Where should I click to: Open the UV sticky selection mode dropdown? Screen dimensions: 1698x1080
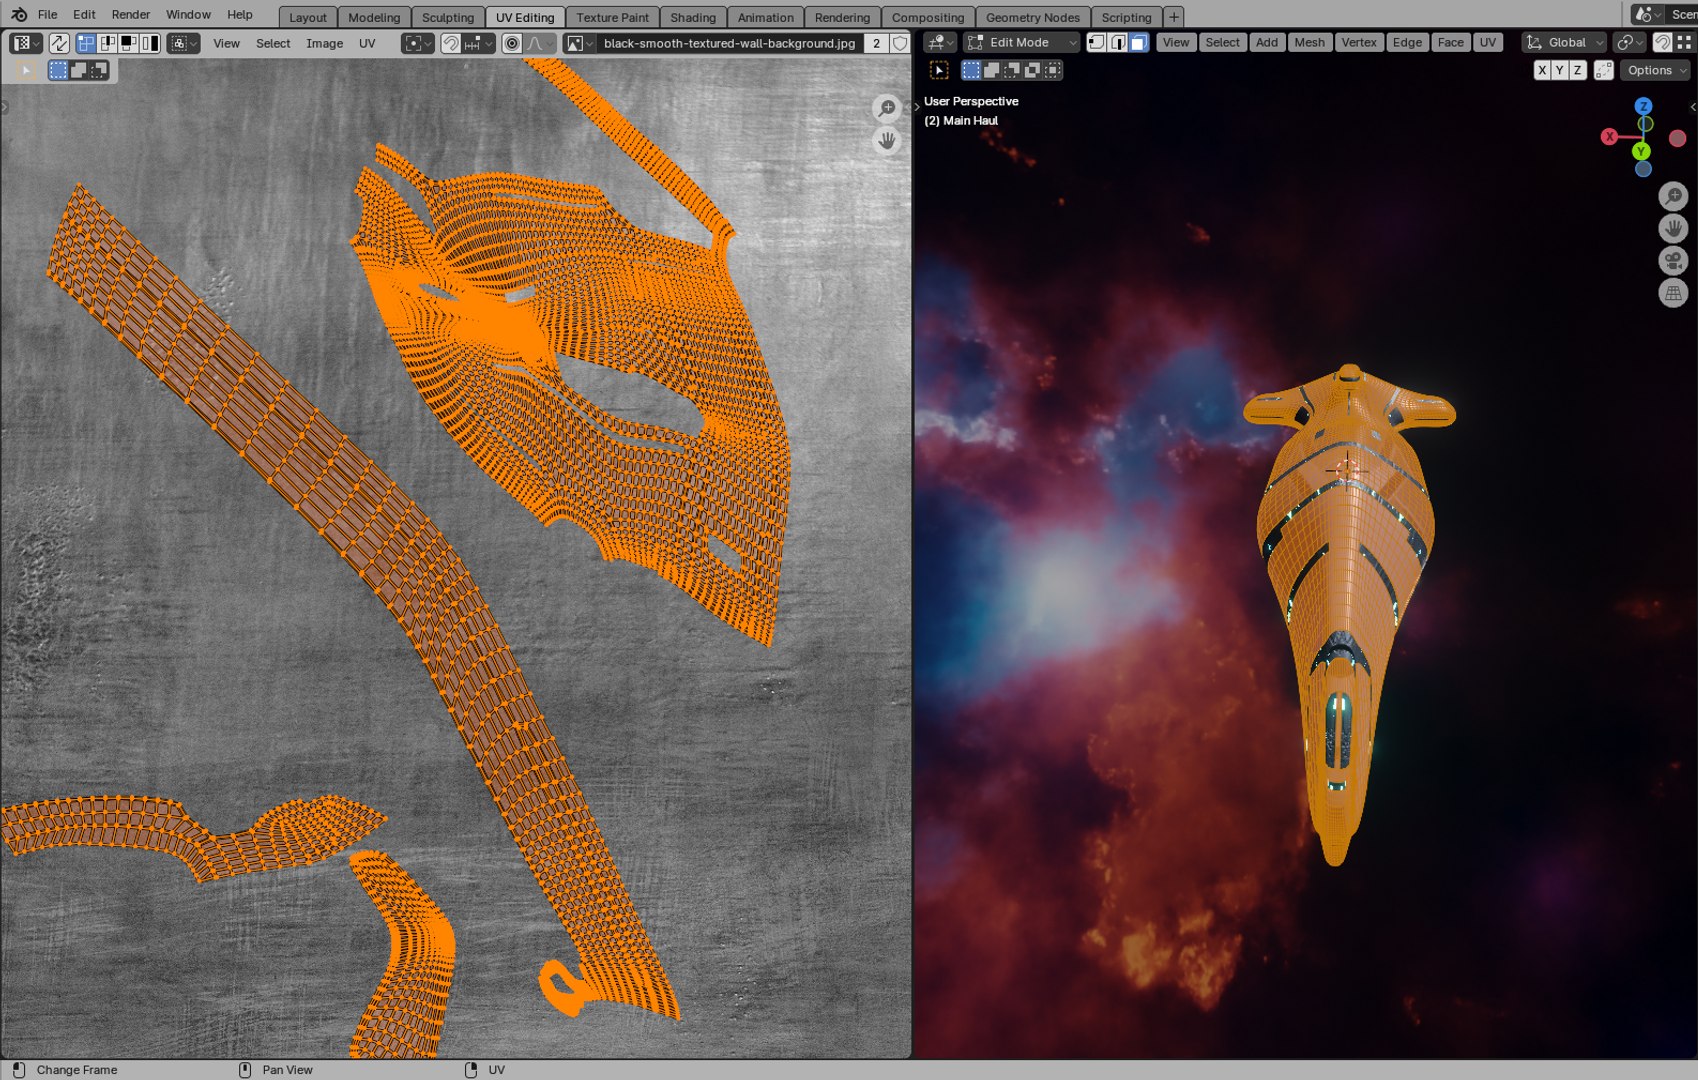tap(183, 43)
